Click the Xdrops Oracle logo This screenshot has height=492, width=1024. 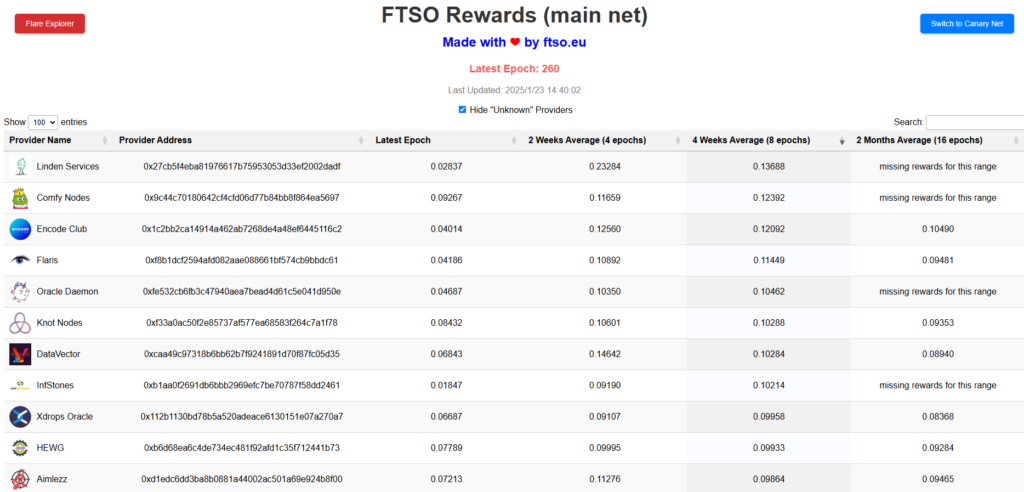point(20,417)
